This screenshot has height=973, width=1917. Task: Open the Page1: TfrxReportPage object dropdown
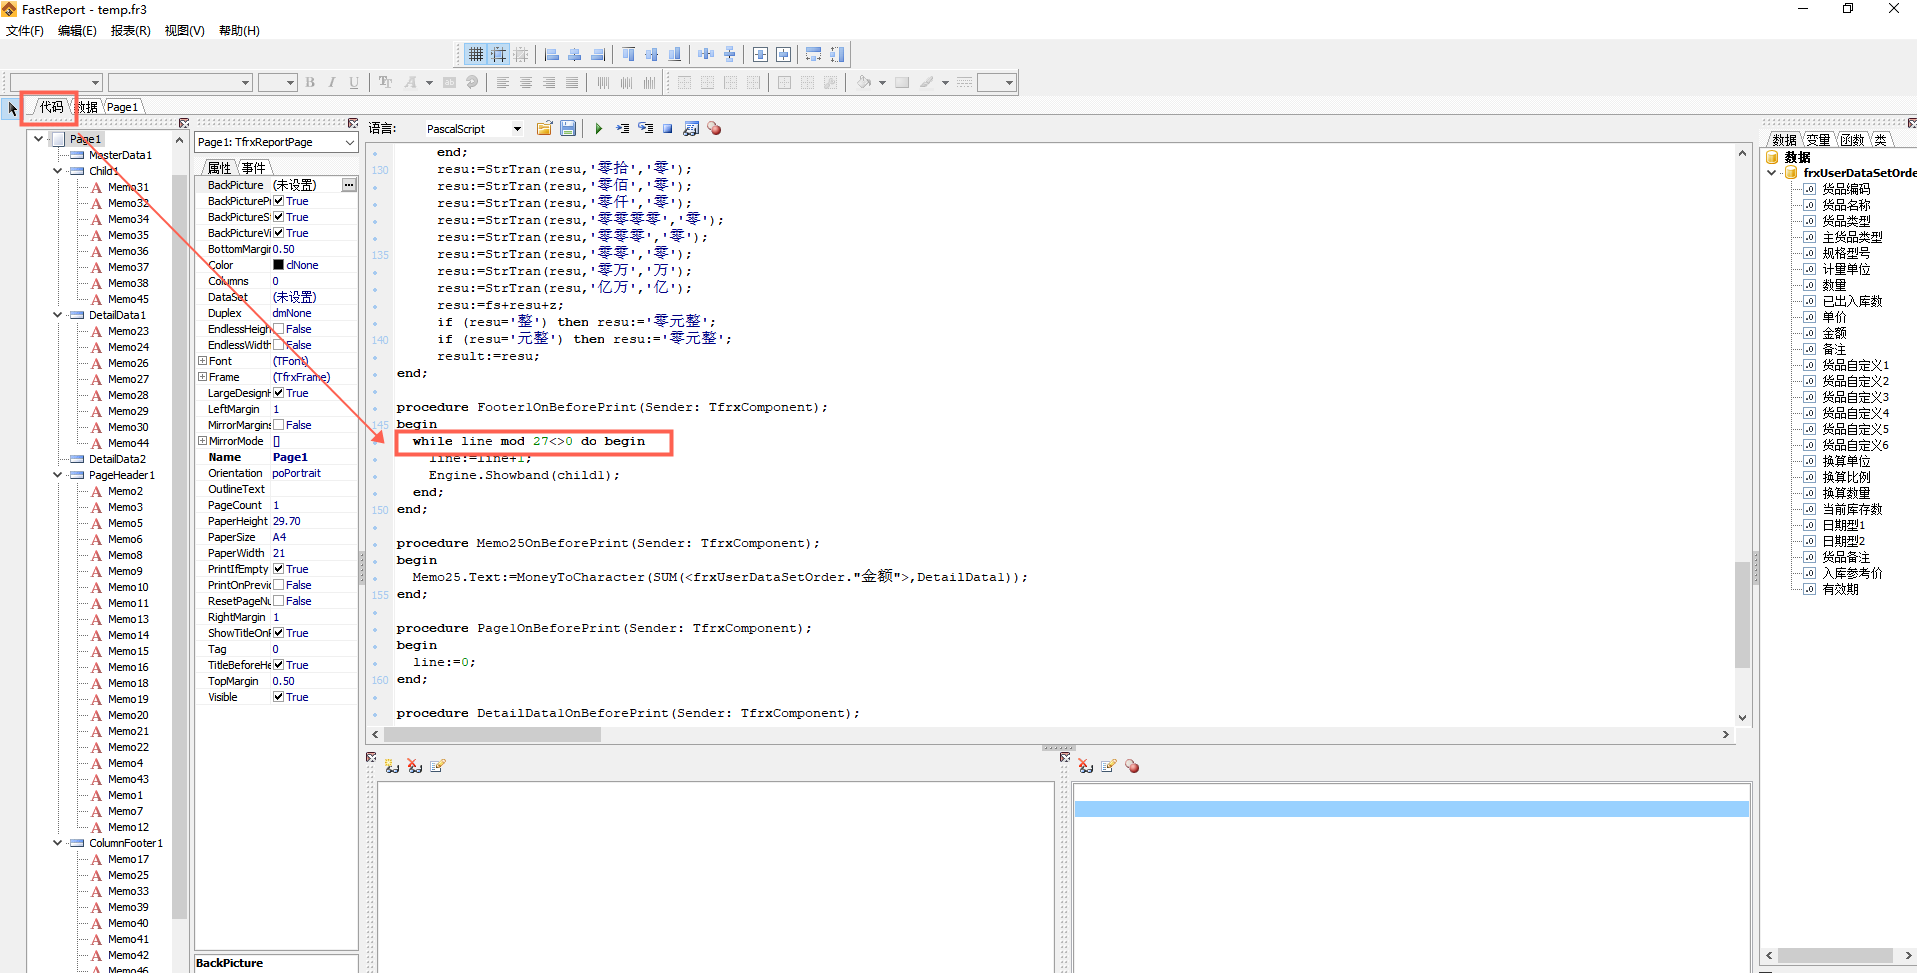point(349,142)
